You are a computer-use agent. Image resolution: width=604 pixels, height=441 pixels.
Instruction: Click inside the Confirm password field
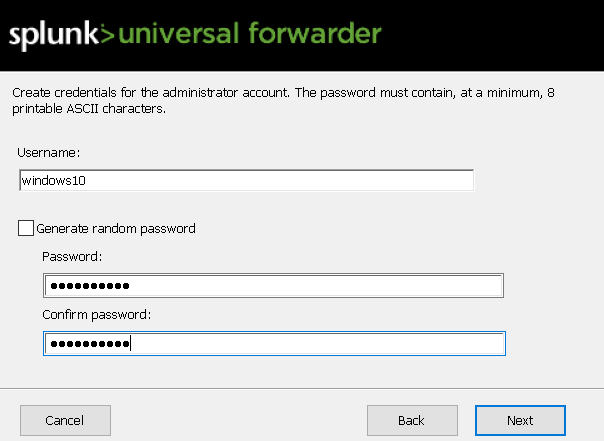pos(300,344)
